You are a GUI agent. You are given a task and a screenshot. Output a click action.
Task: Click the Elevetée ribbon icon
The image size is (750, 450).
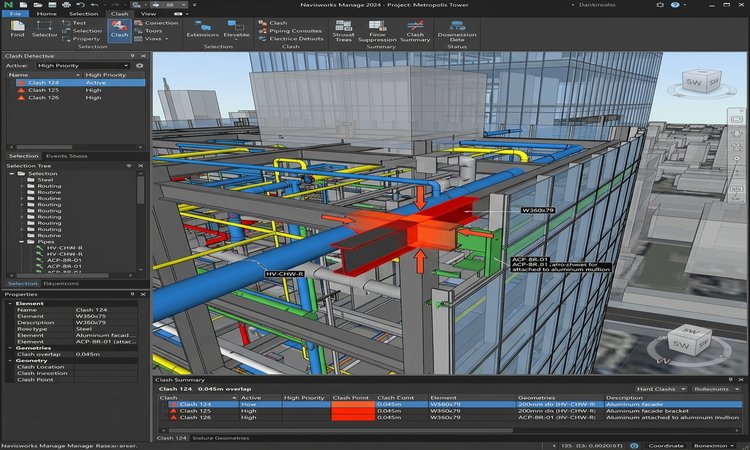(x=236, y=29)
